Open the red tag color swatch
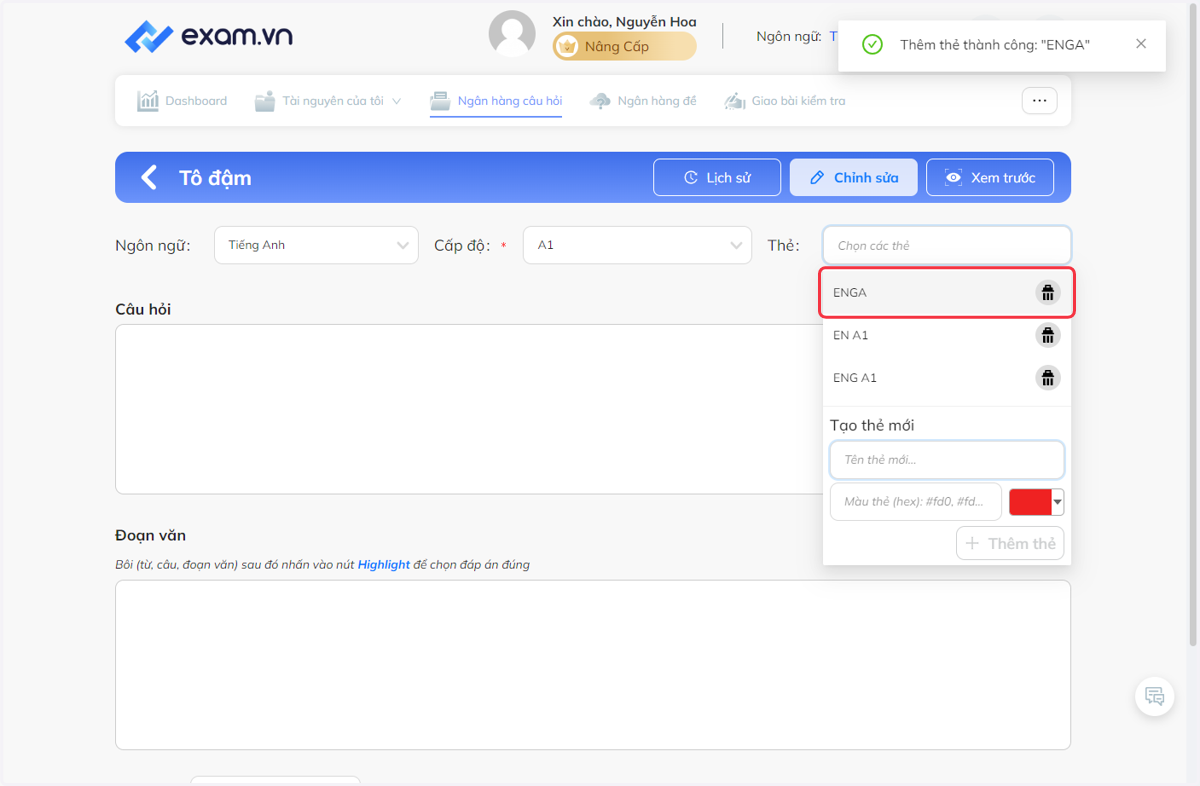The width and height of the screenshot is (1200, 786). 1036,502
